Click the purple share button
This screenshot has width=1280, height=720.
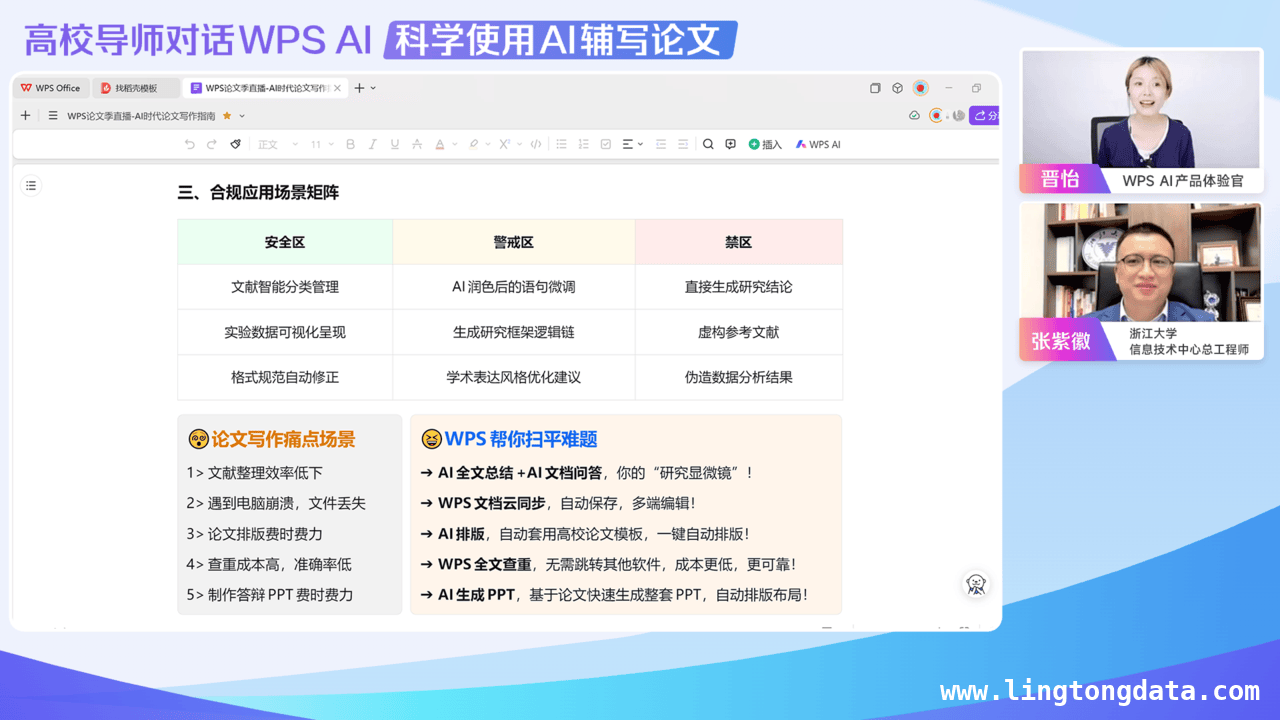click(985, 115)
